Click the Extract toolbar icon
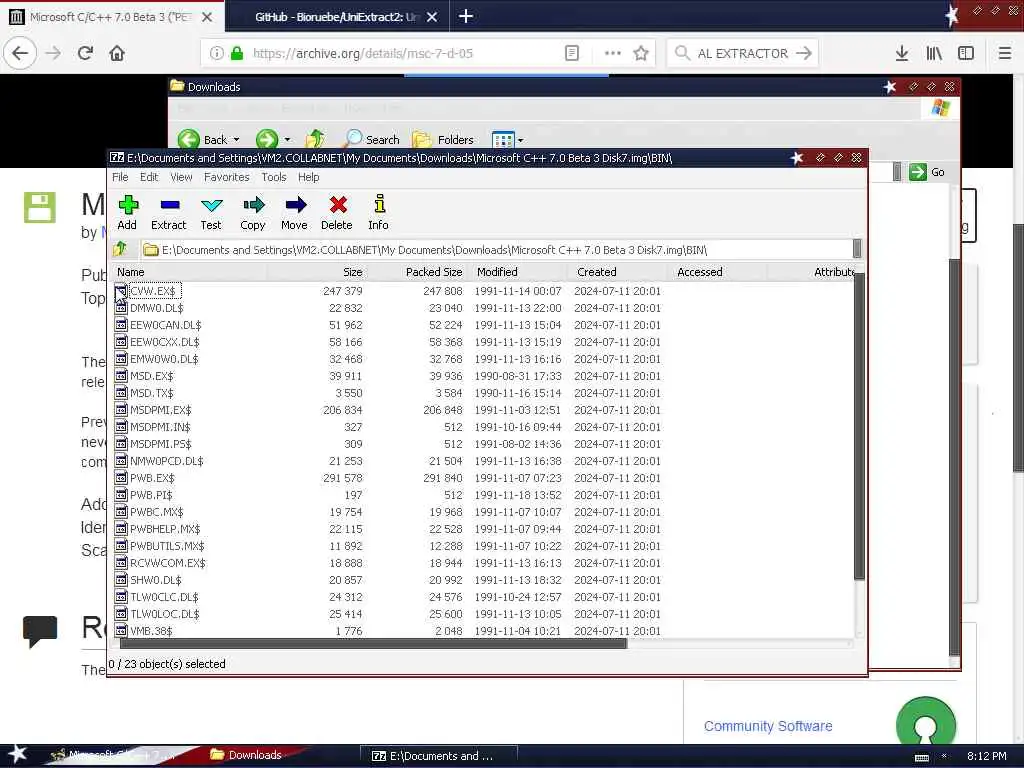 tap(168, 213)
